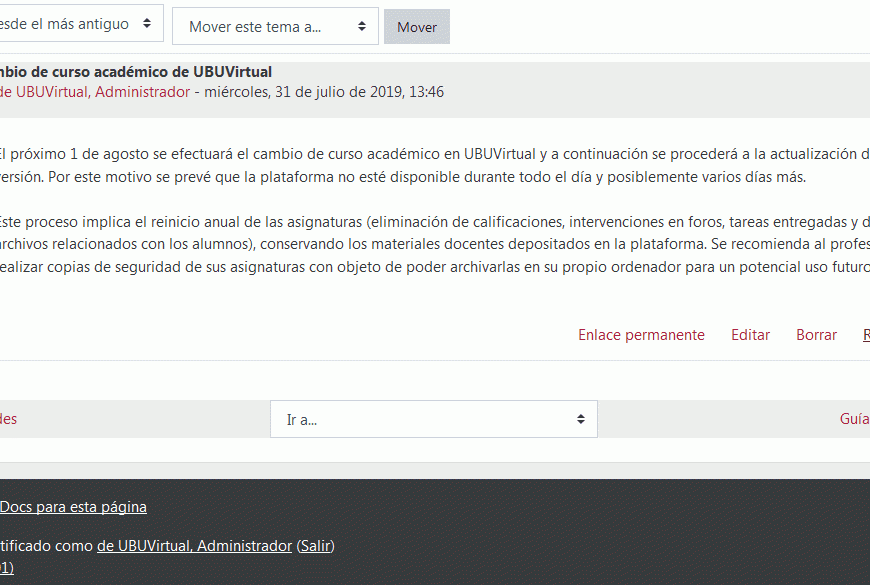Click the line mentioning "conservando los materiales docentes"

tap(435, 244)
